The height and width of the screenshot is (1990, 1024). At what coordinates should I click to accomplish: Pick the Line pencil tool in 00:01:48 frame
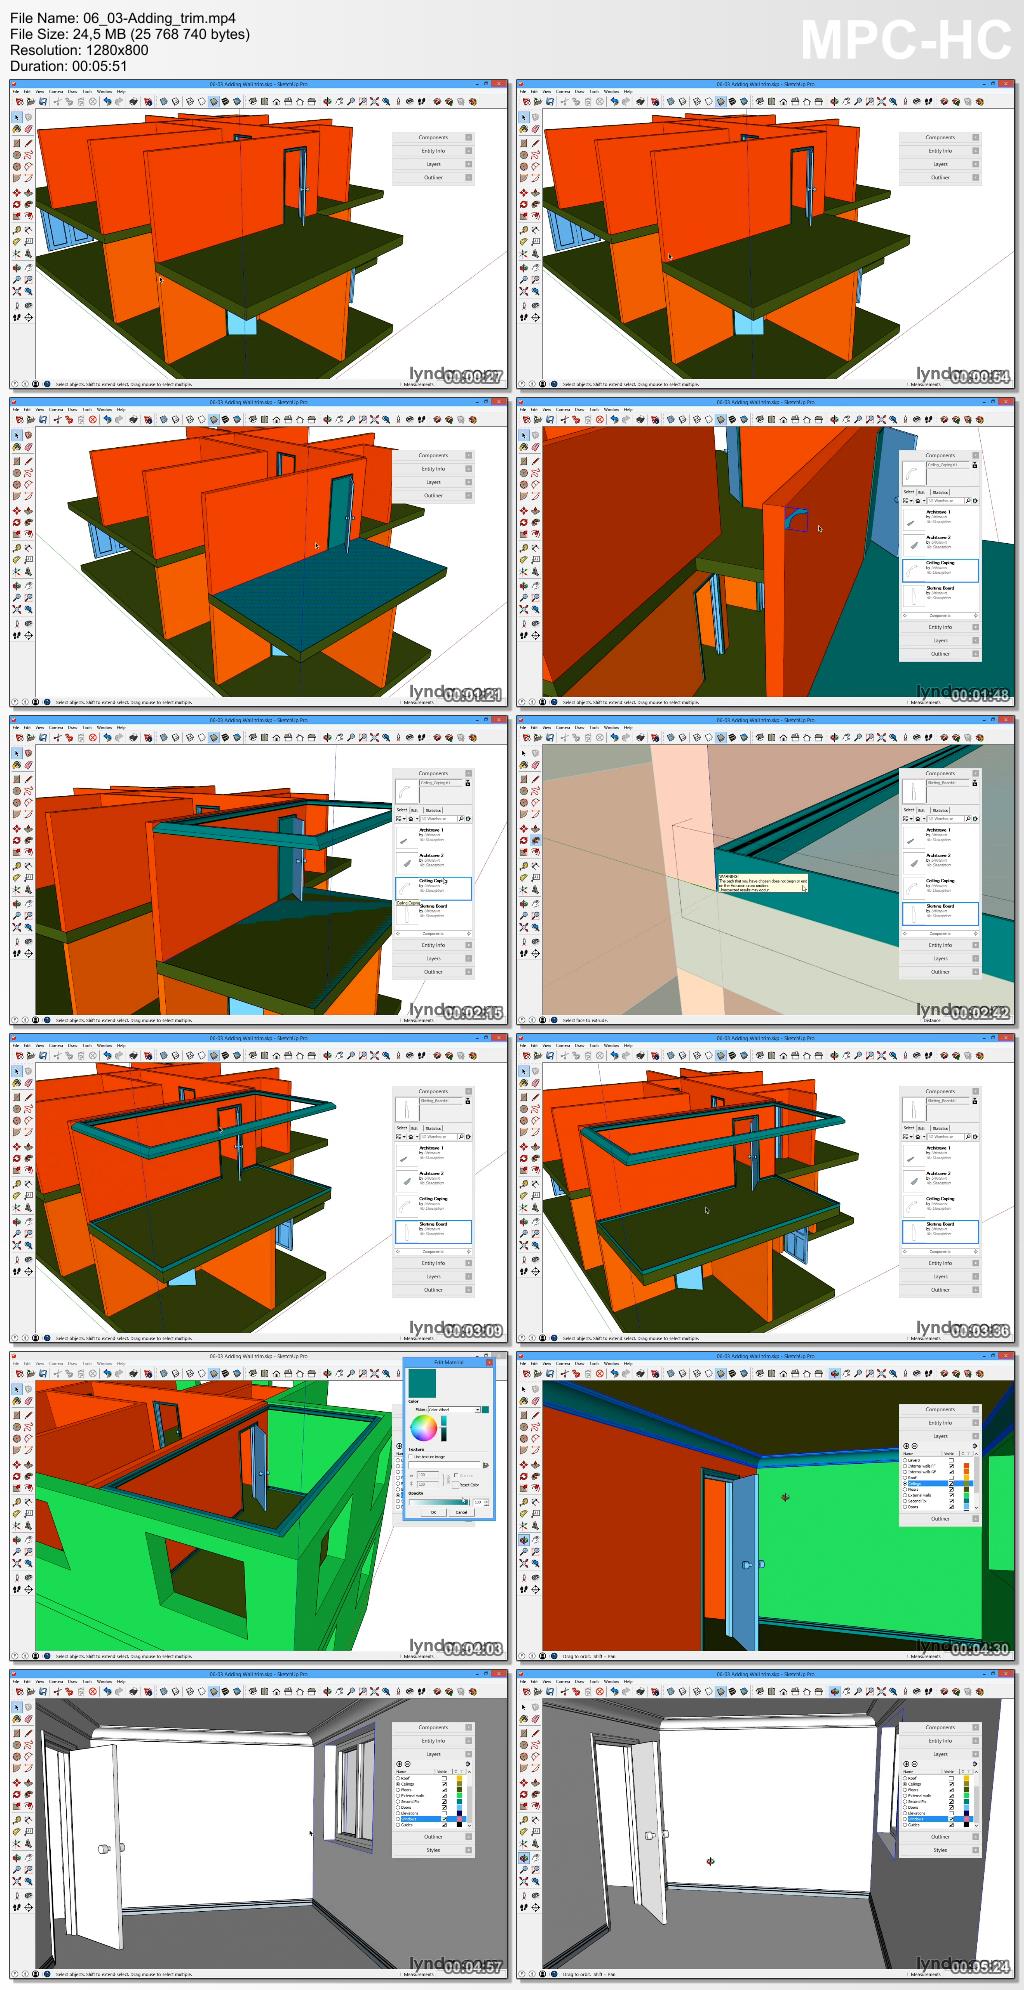tap(535, 461)
